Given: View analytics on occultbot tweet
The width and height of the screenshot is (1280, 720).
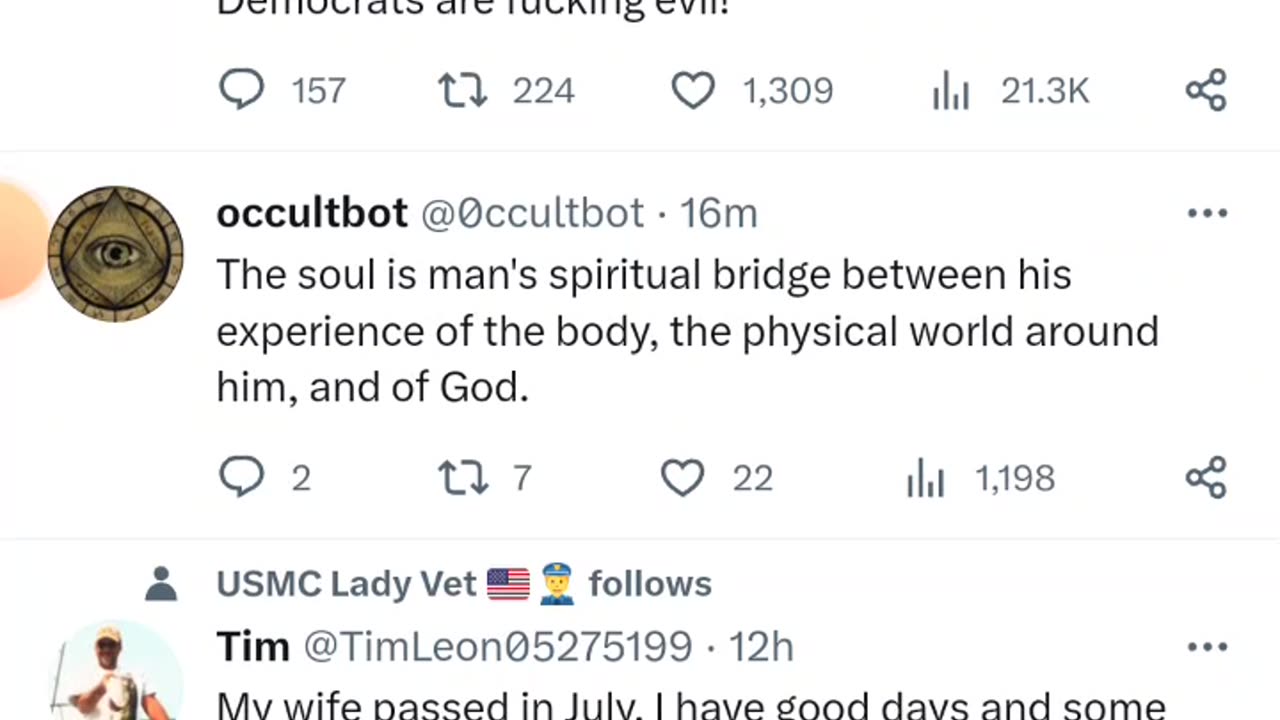Looking at the screenshot, I should [925, 479].
